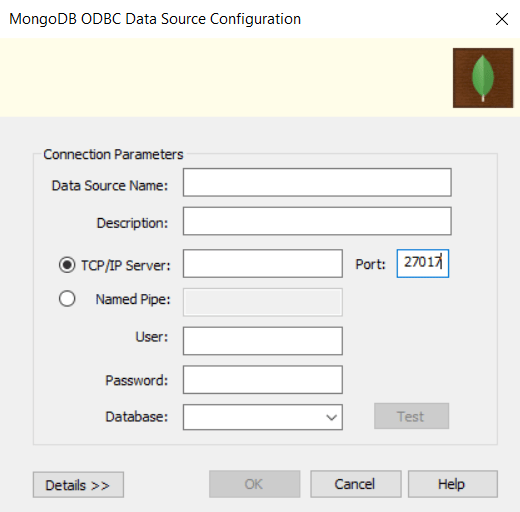Close the ODBC configuration dialog
Screen dimensions: 520x512
coord(502,19)
